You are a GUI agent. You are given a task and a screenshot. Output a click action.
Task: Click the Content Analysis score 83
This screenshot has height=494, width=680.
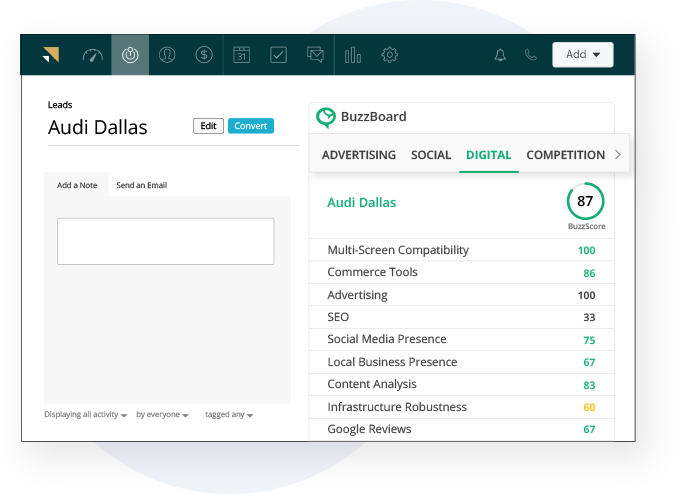pos(589,385)
